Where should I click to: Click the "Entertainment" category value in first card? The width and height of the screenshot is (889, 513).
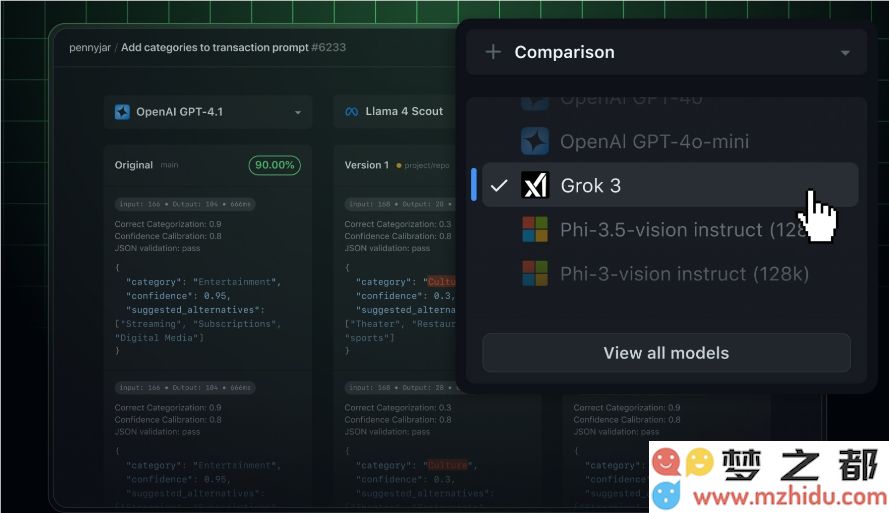(236, 282)
